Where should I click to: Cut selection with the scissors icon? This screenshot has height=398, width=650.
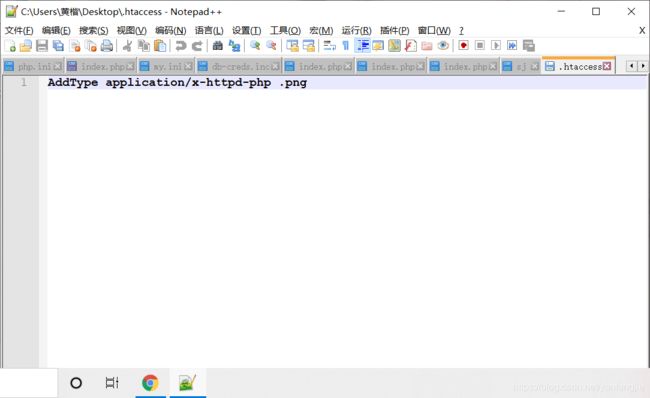coord(127,46)
